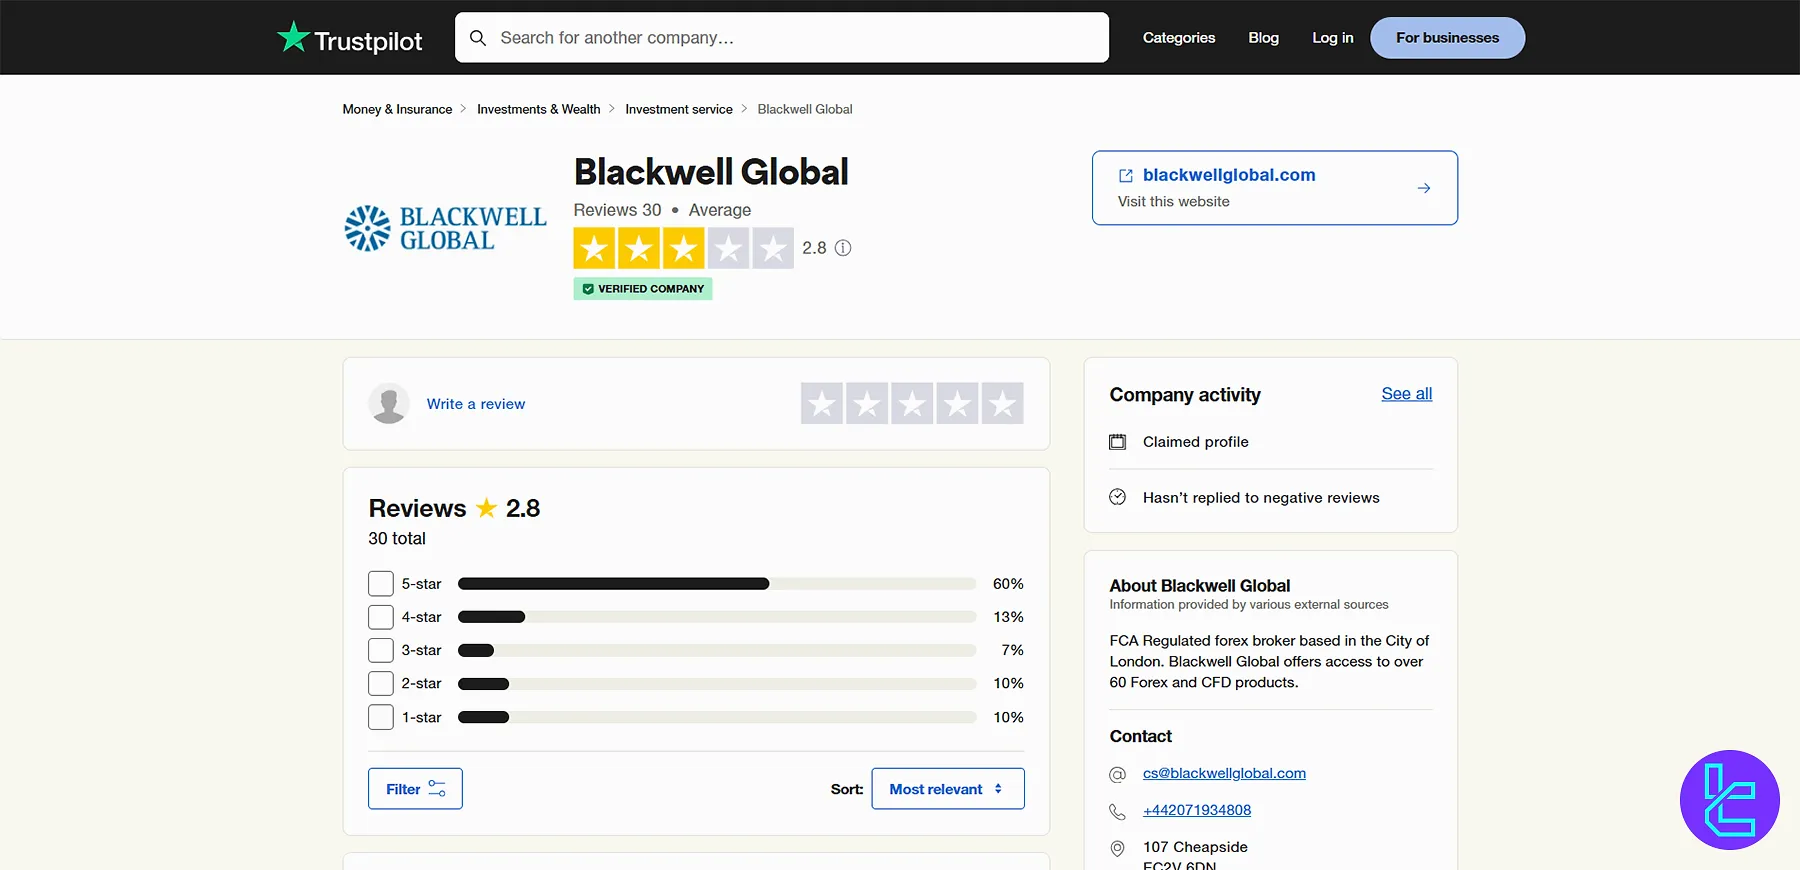Click the info icon next to 2.8 rating

(843, 248)
